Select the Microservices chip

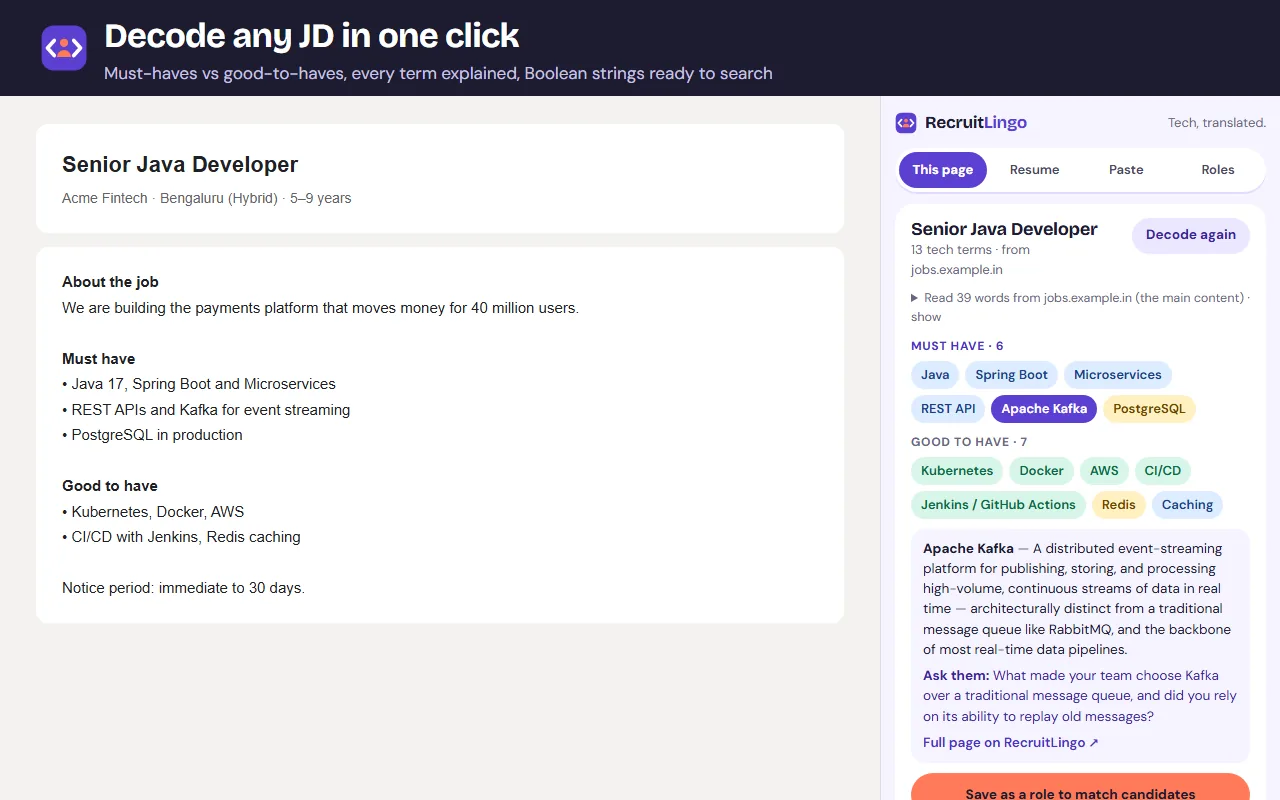(1118, 375)
